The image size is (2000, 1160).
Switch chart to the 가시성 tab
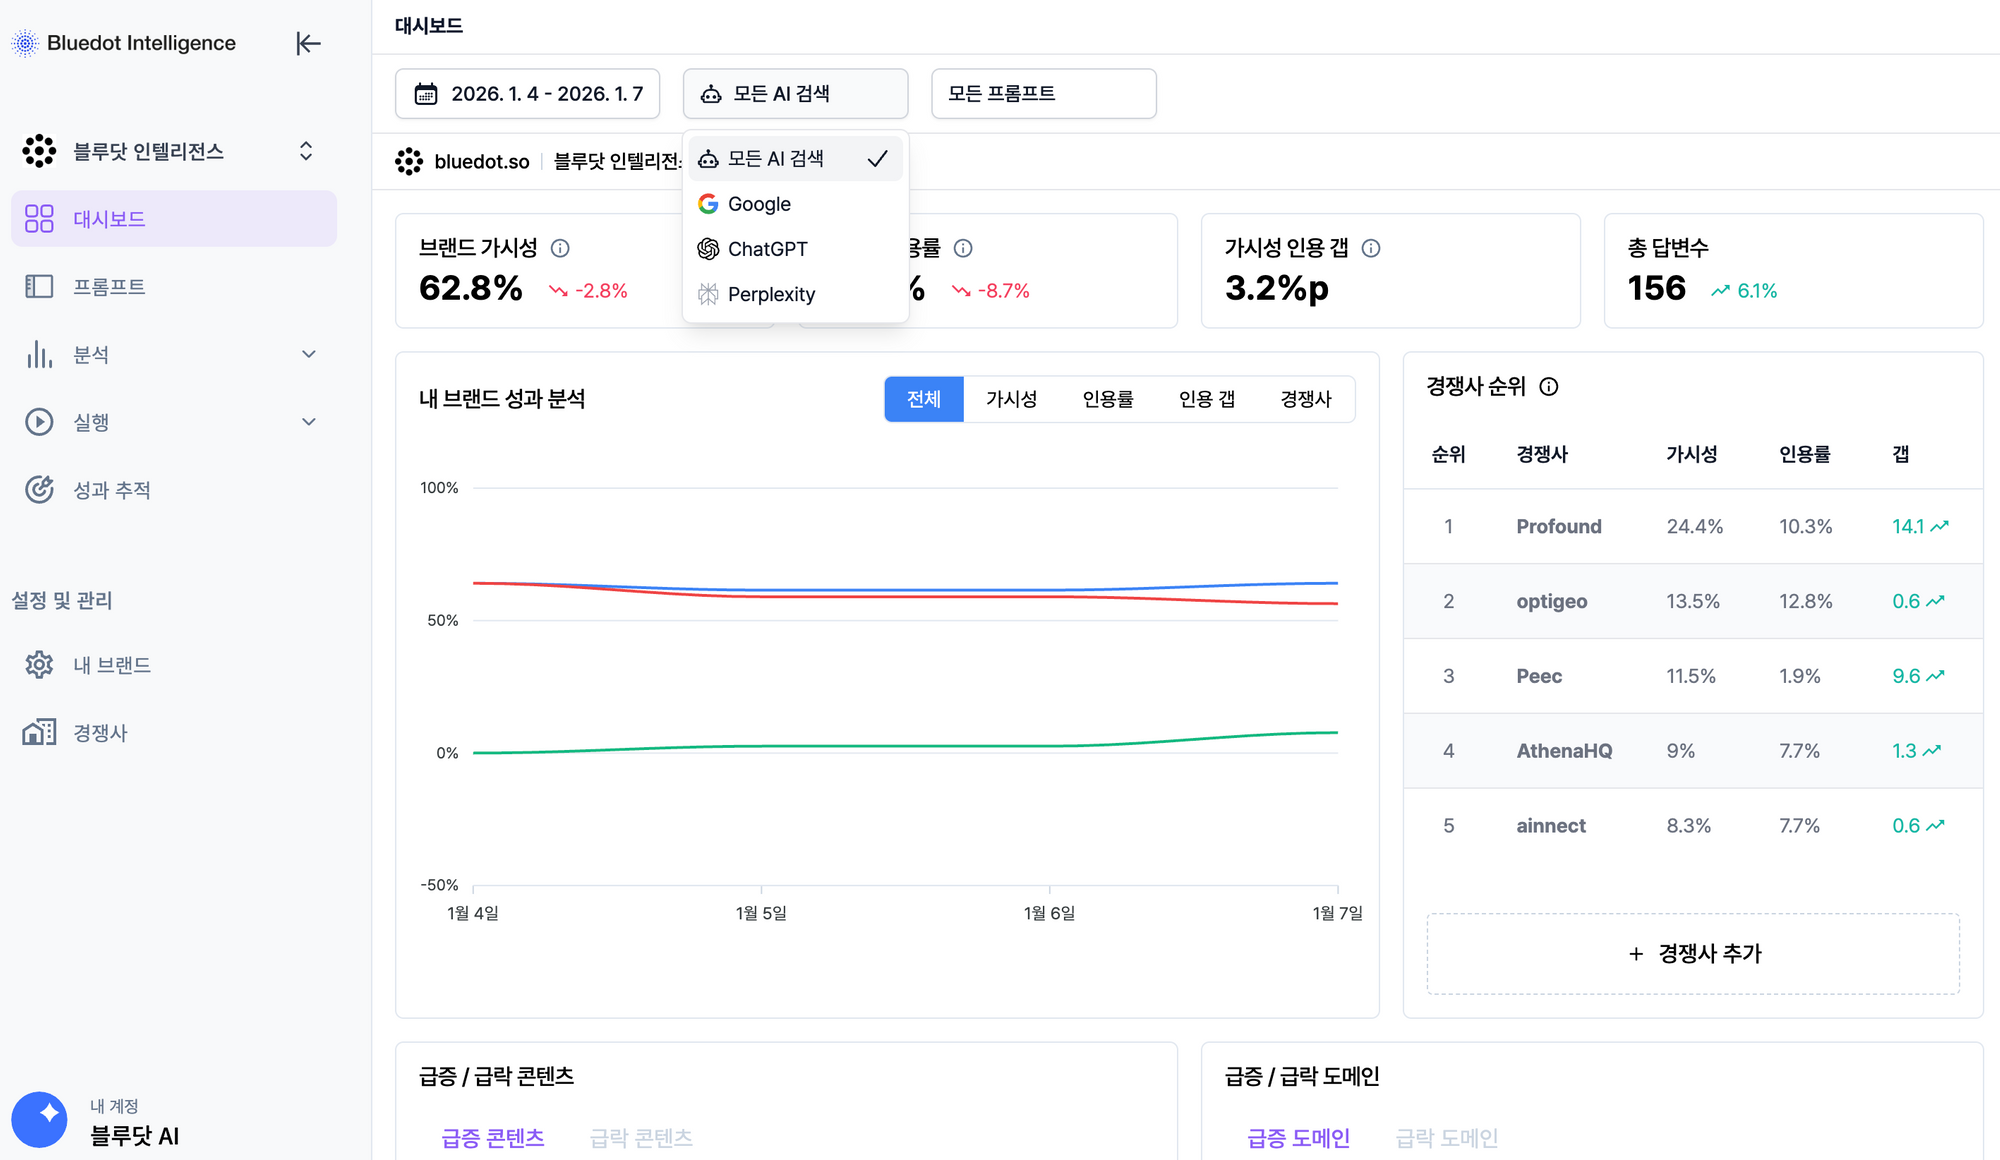(x=1011, y=399)
